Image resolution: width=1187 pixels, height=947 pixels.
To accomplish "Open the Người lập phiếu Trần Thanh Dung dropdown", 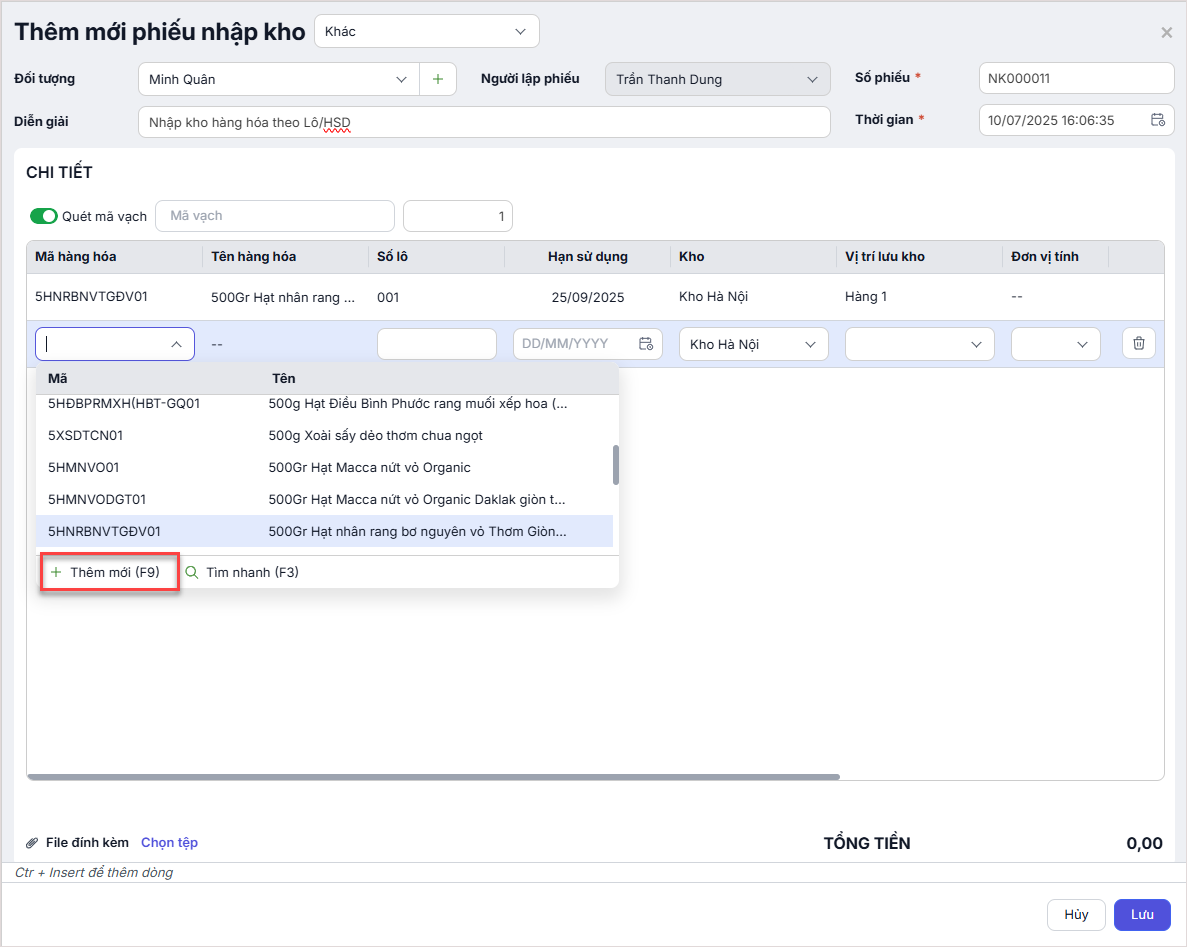I will (x=717, y=79).
